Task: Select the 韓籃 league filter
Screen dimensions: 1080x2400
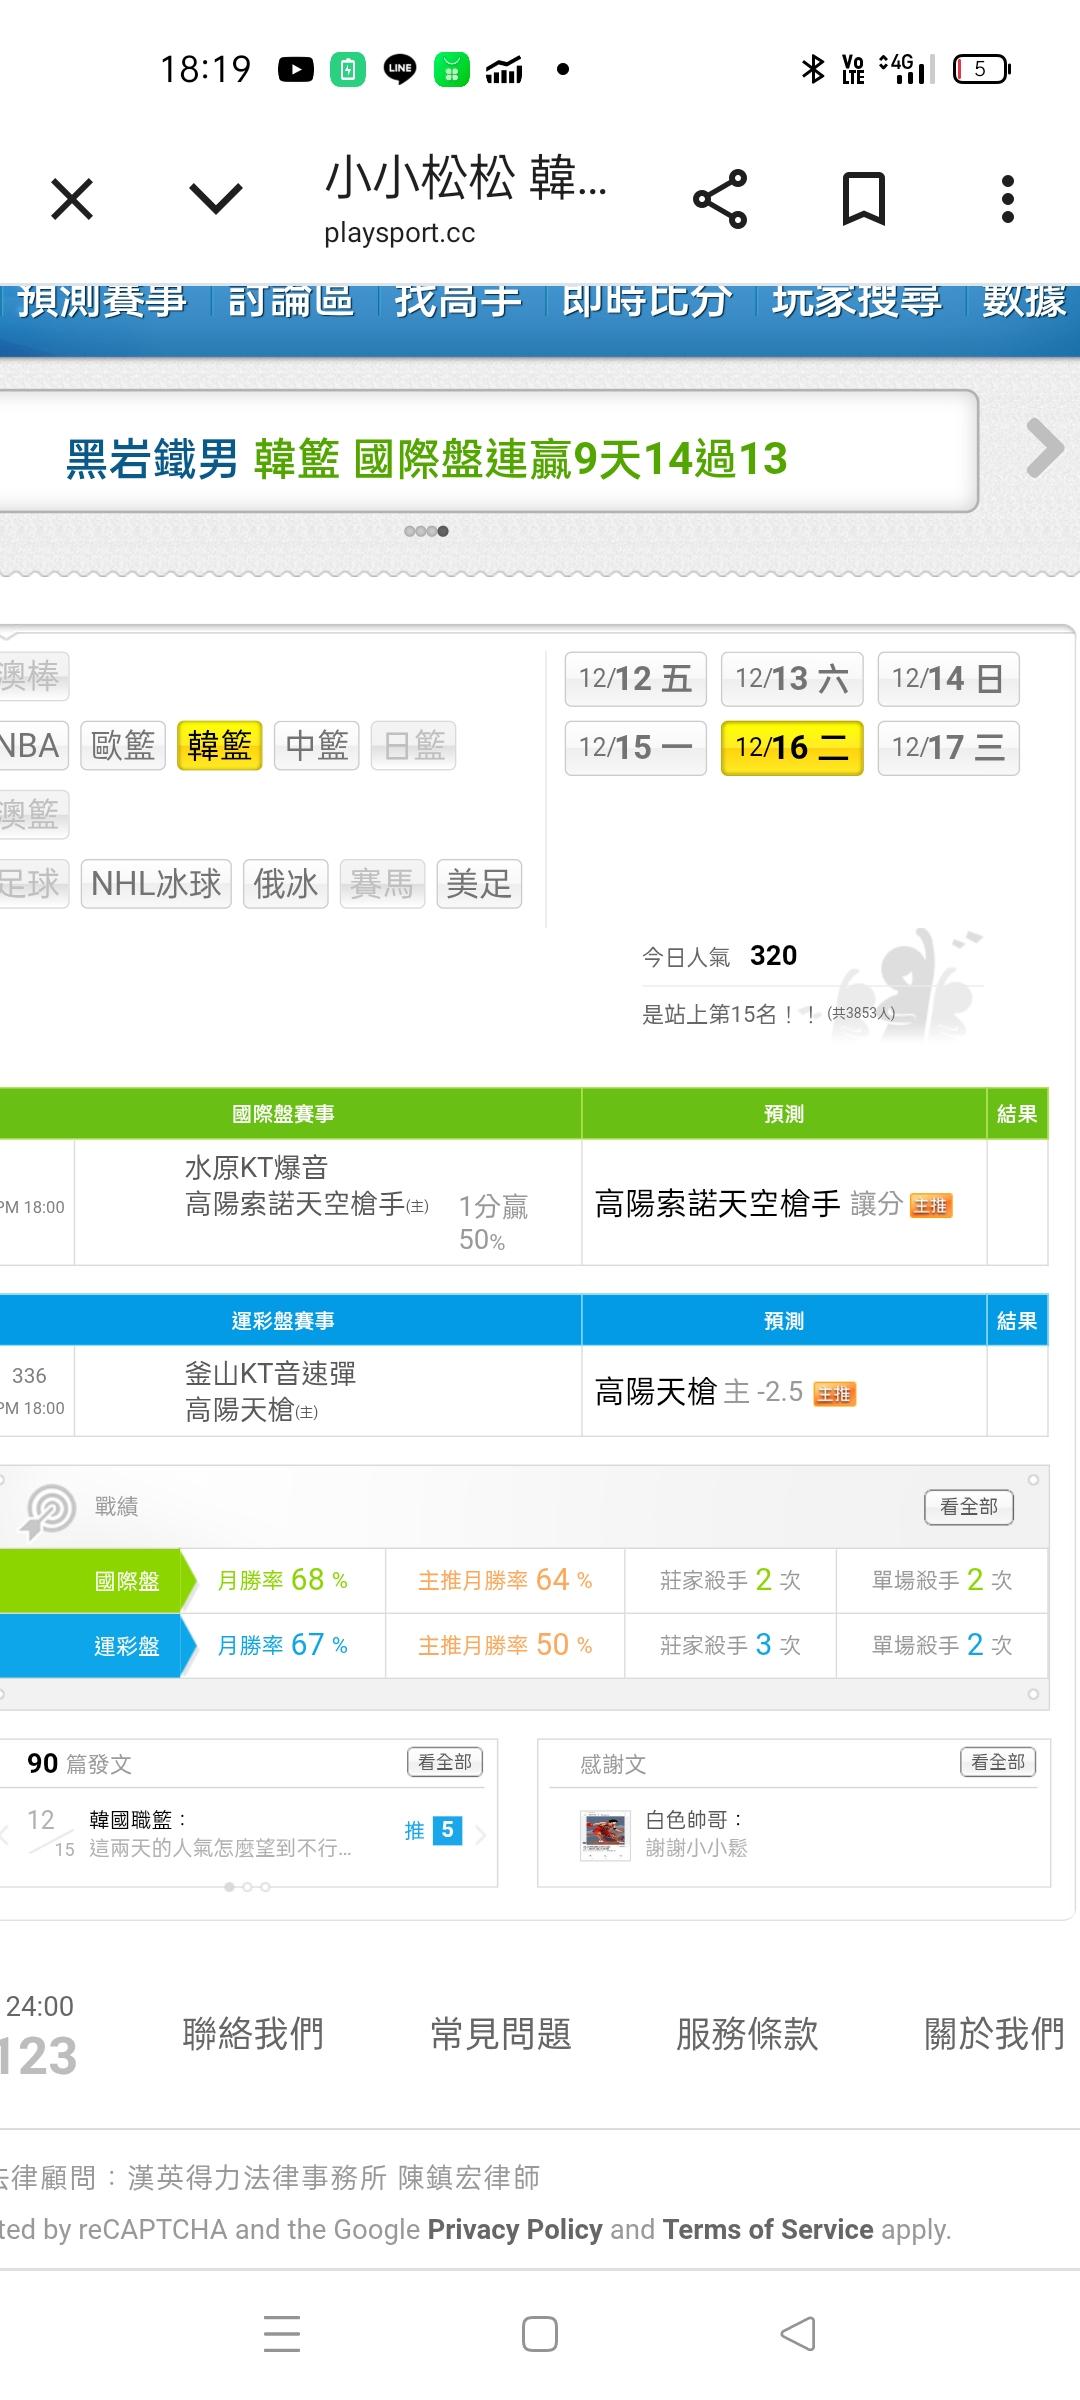Action: 219,746
